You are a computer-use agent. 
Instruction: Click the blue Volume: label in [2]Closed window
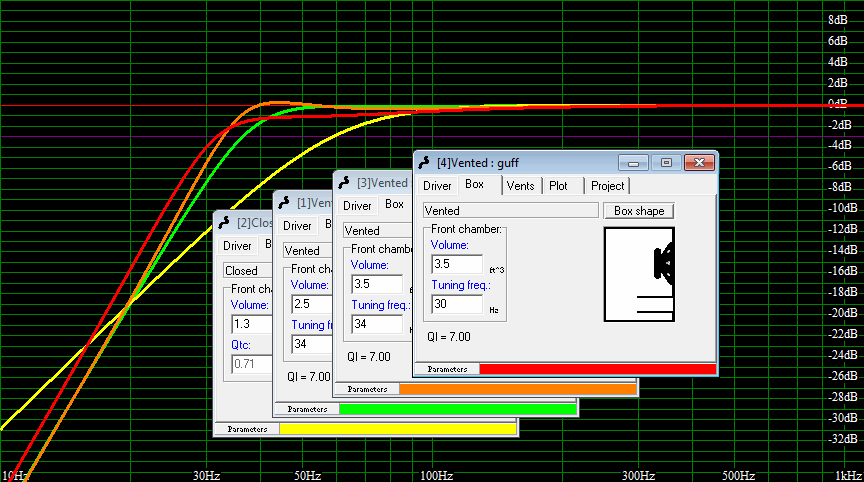250,305
